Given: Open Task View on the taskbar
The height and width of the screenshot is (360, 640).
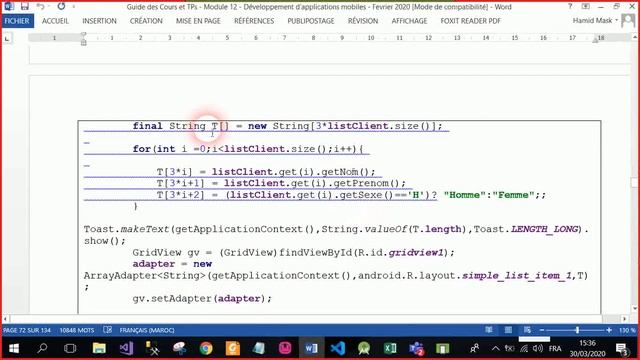Looking at the screenshot, I should [70, 348].
